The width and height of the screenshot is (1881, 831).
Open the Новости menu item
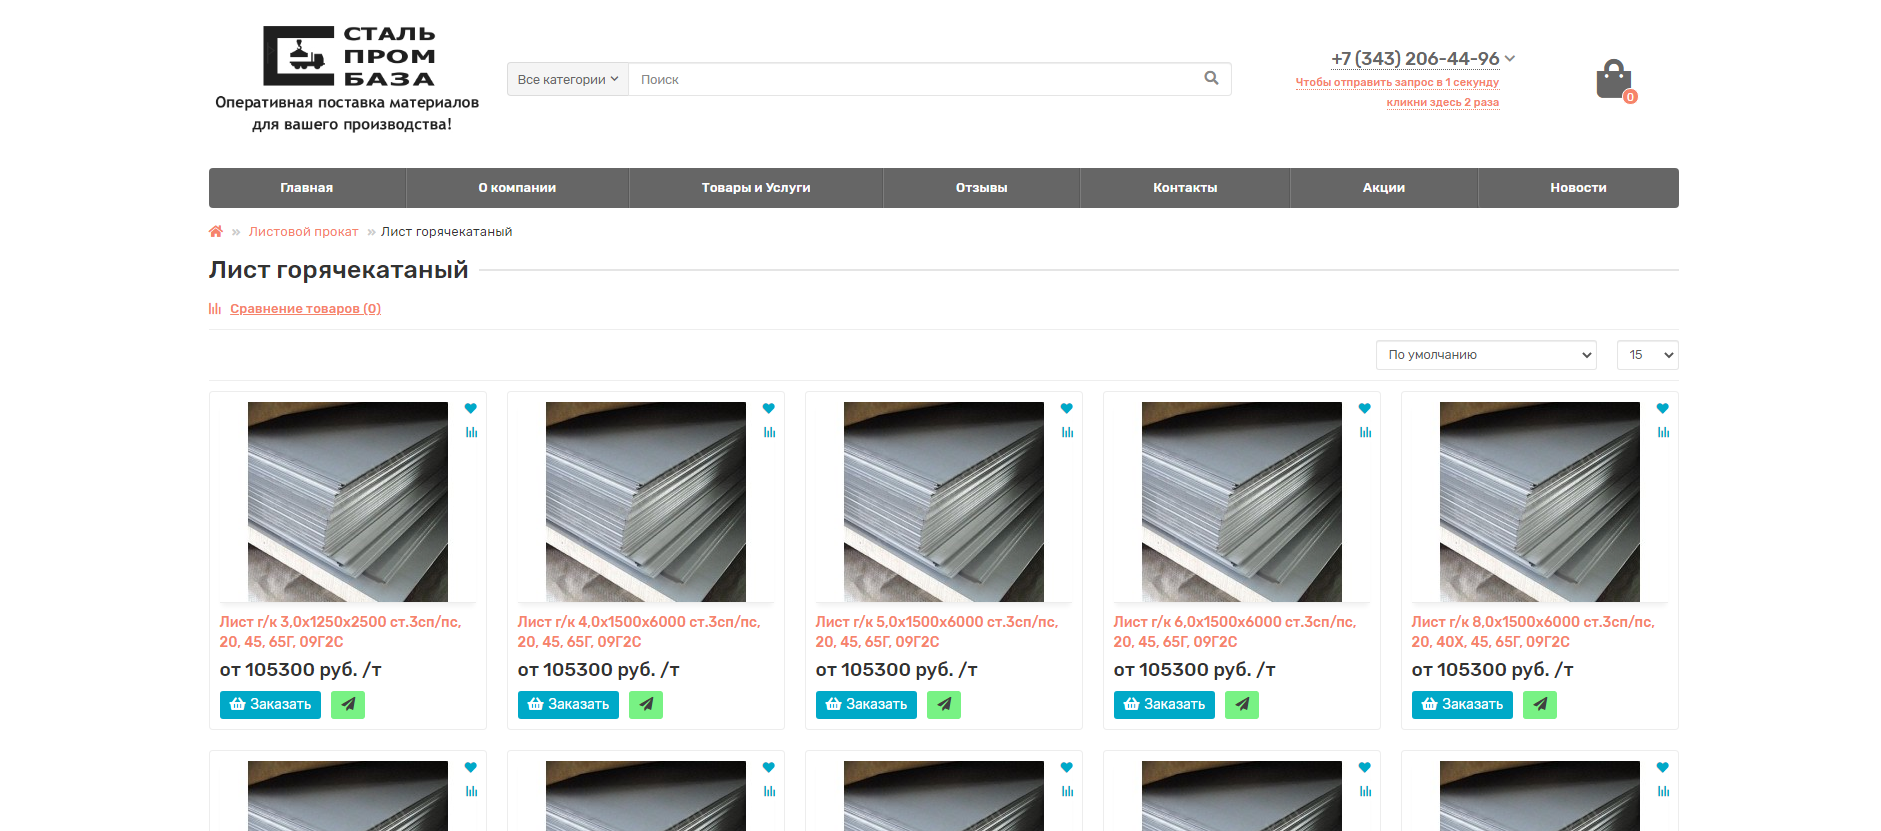point(1579,188)
